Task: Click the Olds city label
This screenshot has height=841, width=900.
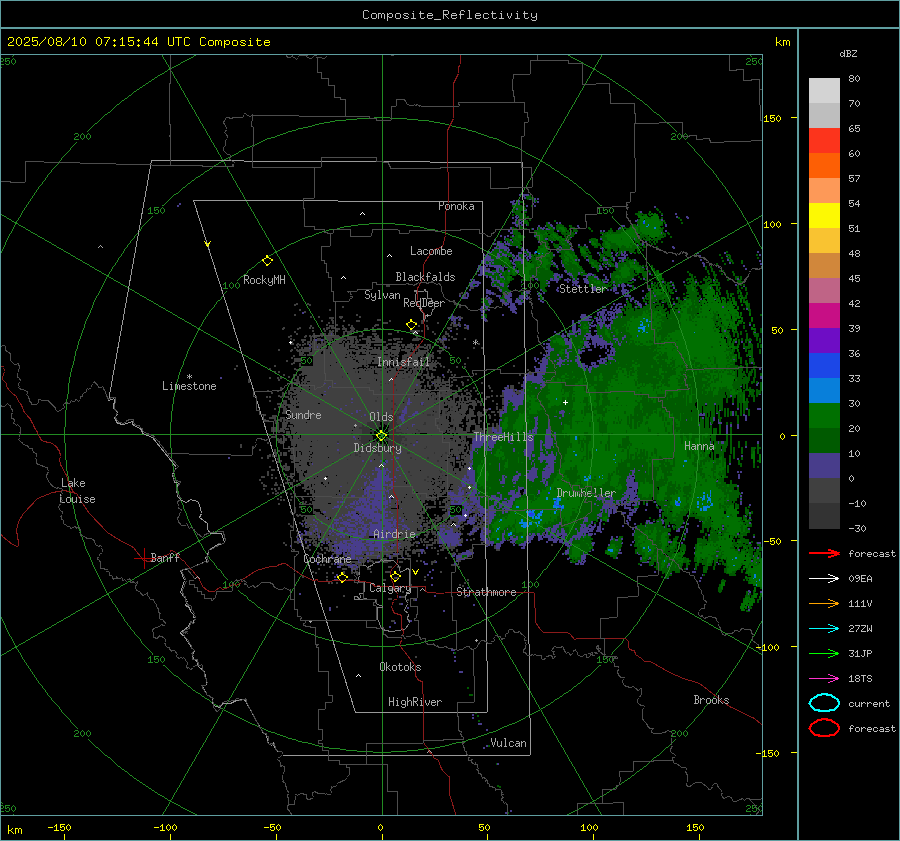Action: tap(381, 417)
